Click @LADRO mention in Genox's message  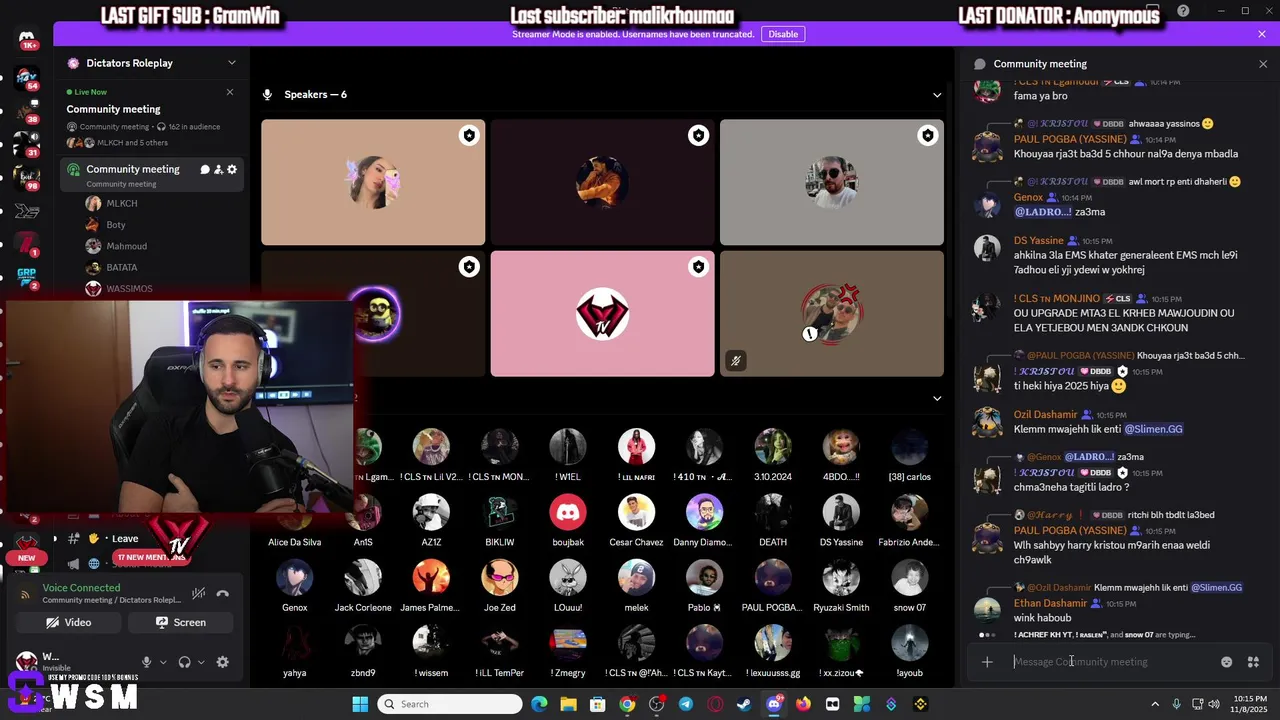click(1043, 212)
